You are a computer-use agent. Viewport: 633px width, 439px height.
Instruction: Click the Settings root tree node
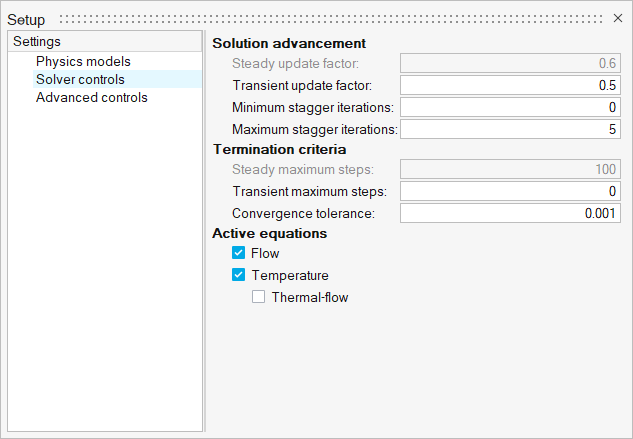coord(37,41)
